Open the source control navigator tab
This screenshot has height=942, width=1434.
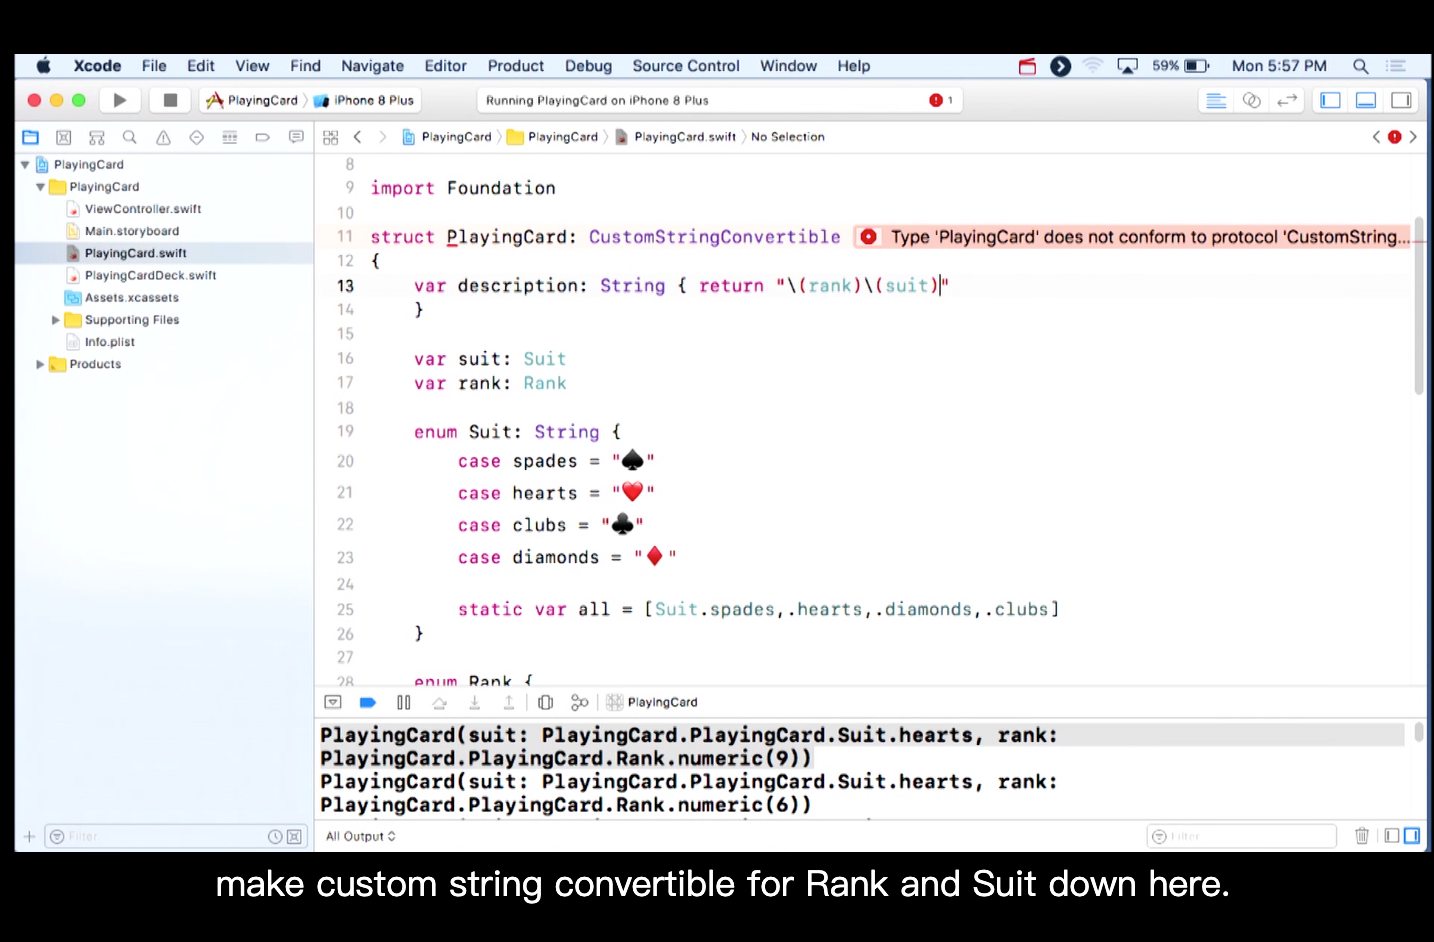pyautogui.click(x=64, y=137)
